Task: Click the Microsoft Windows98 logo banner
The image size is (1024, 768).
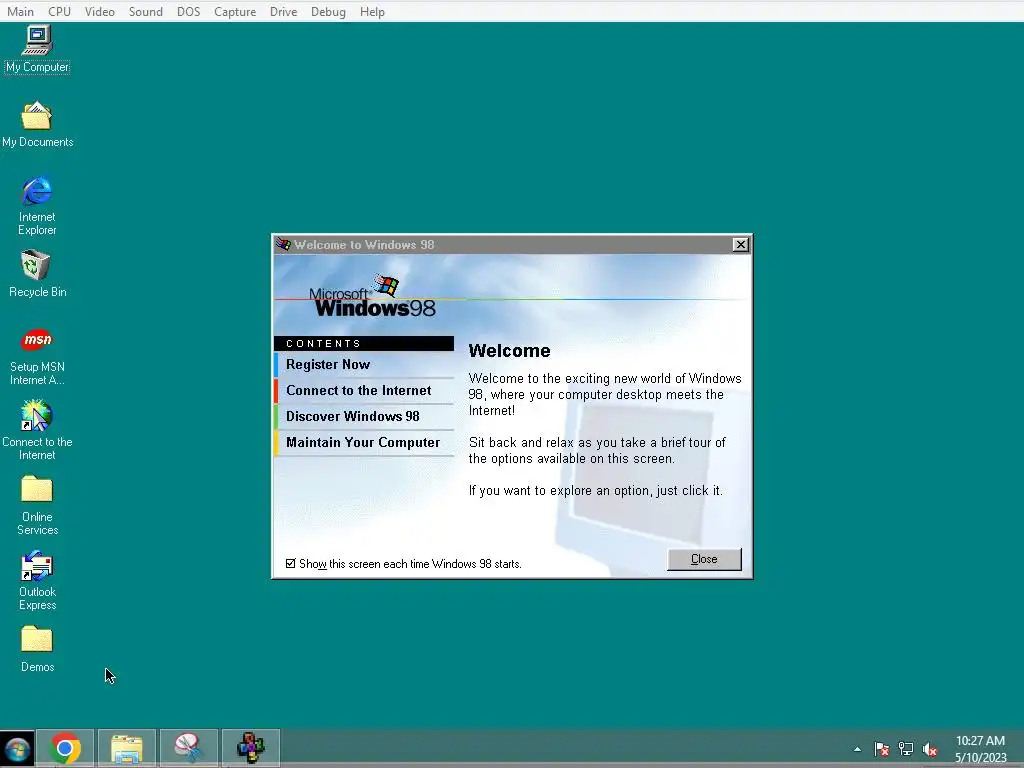Action: [x=372, y=297]
